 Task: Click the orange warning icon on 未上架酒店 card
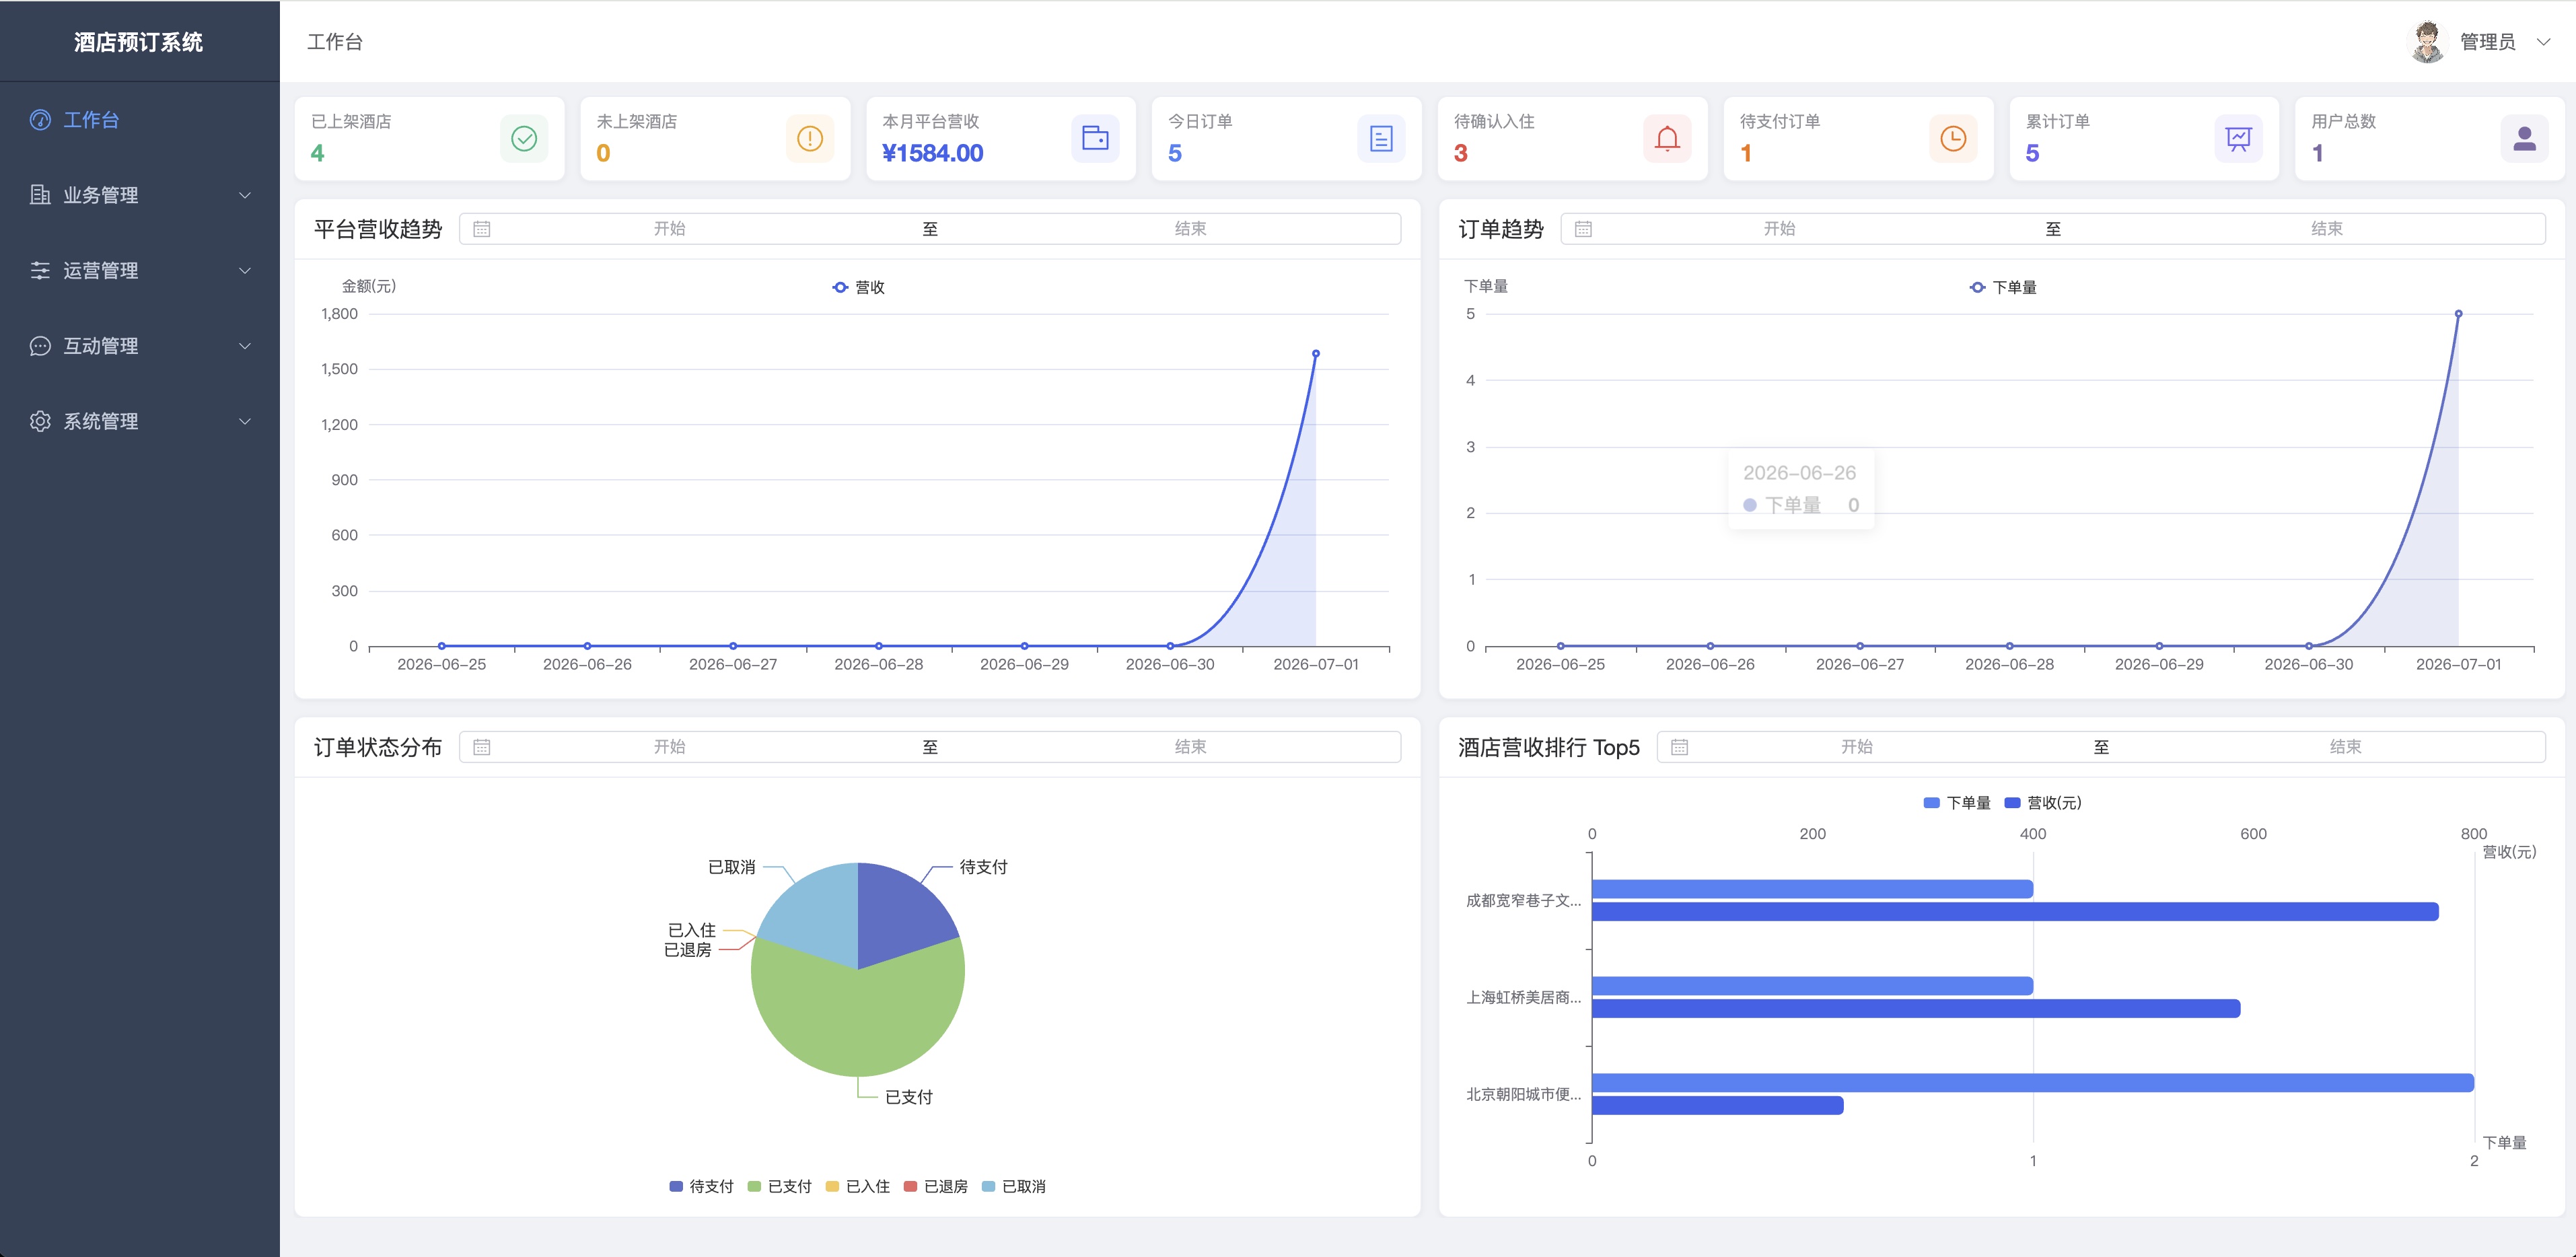(x=810, y=139)
